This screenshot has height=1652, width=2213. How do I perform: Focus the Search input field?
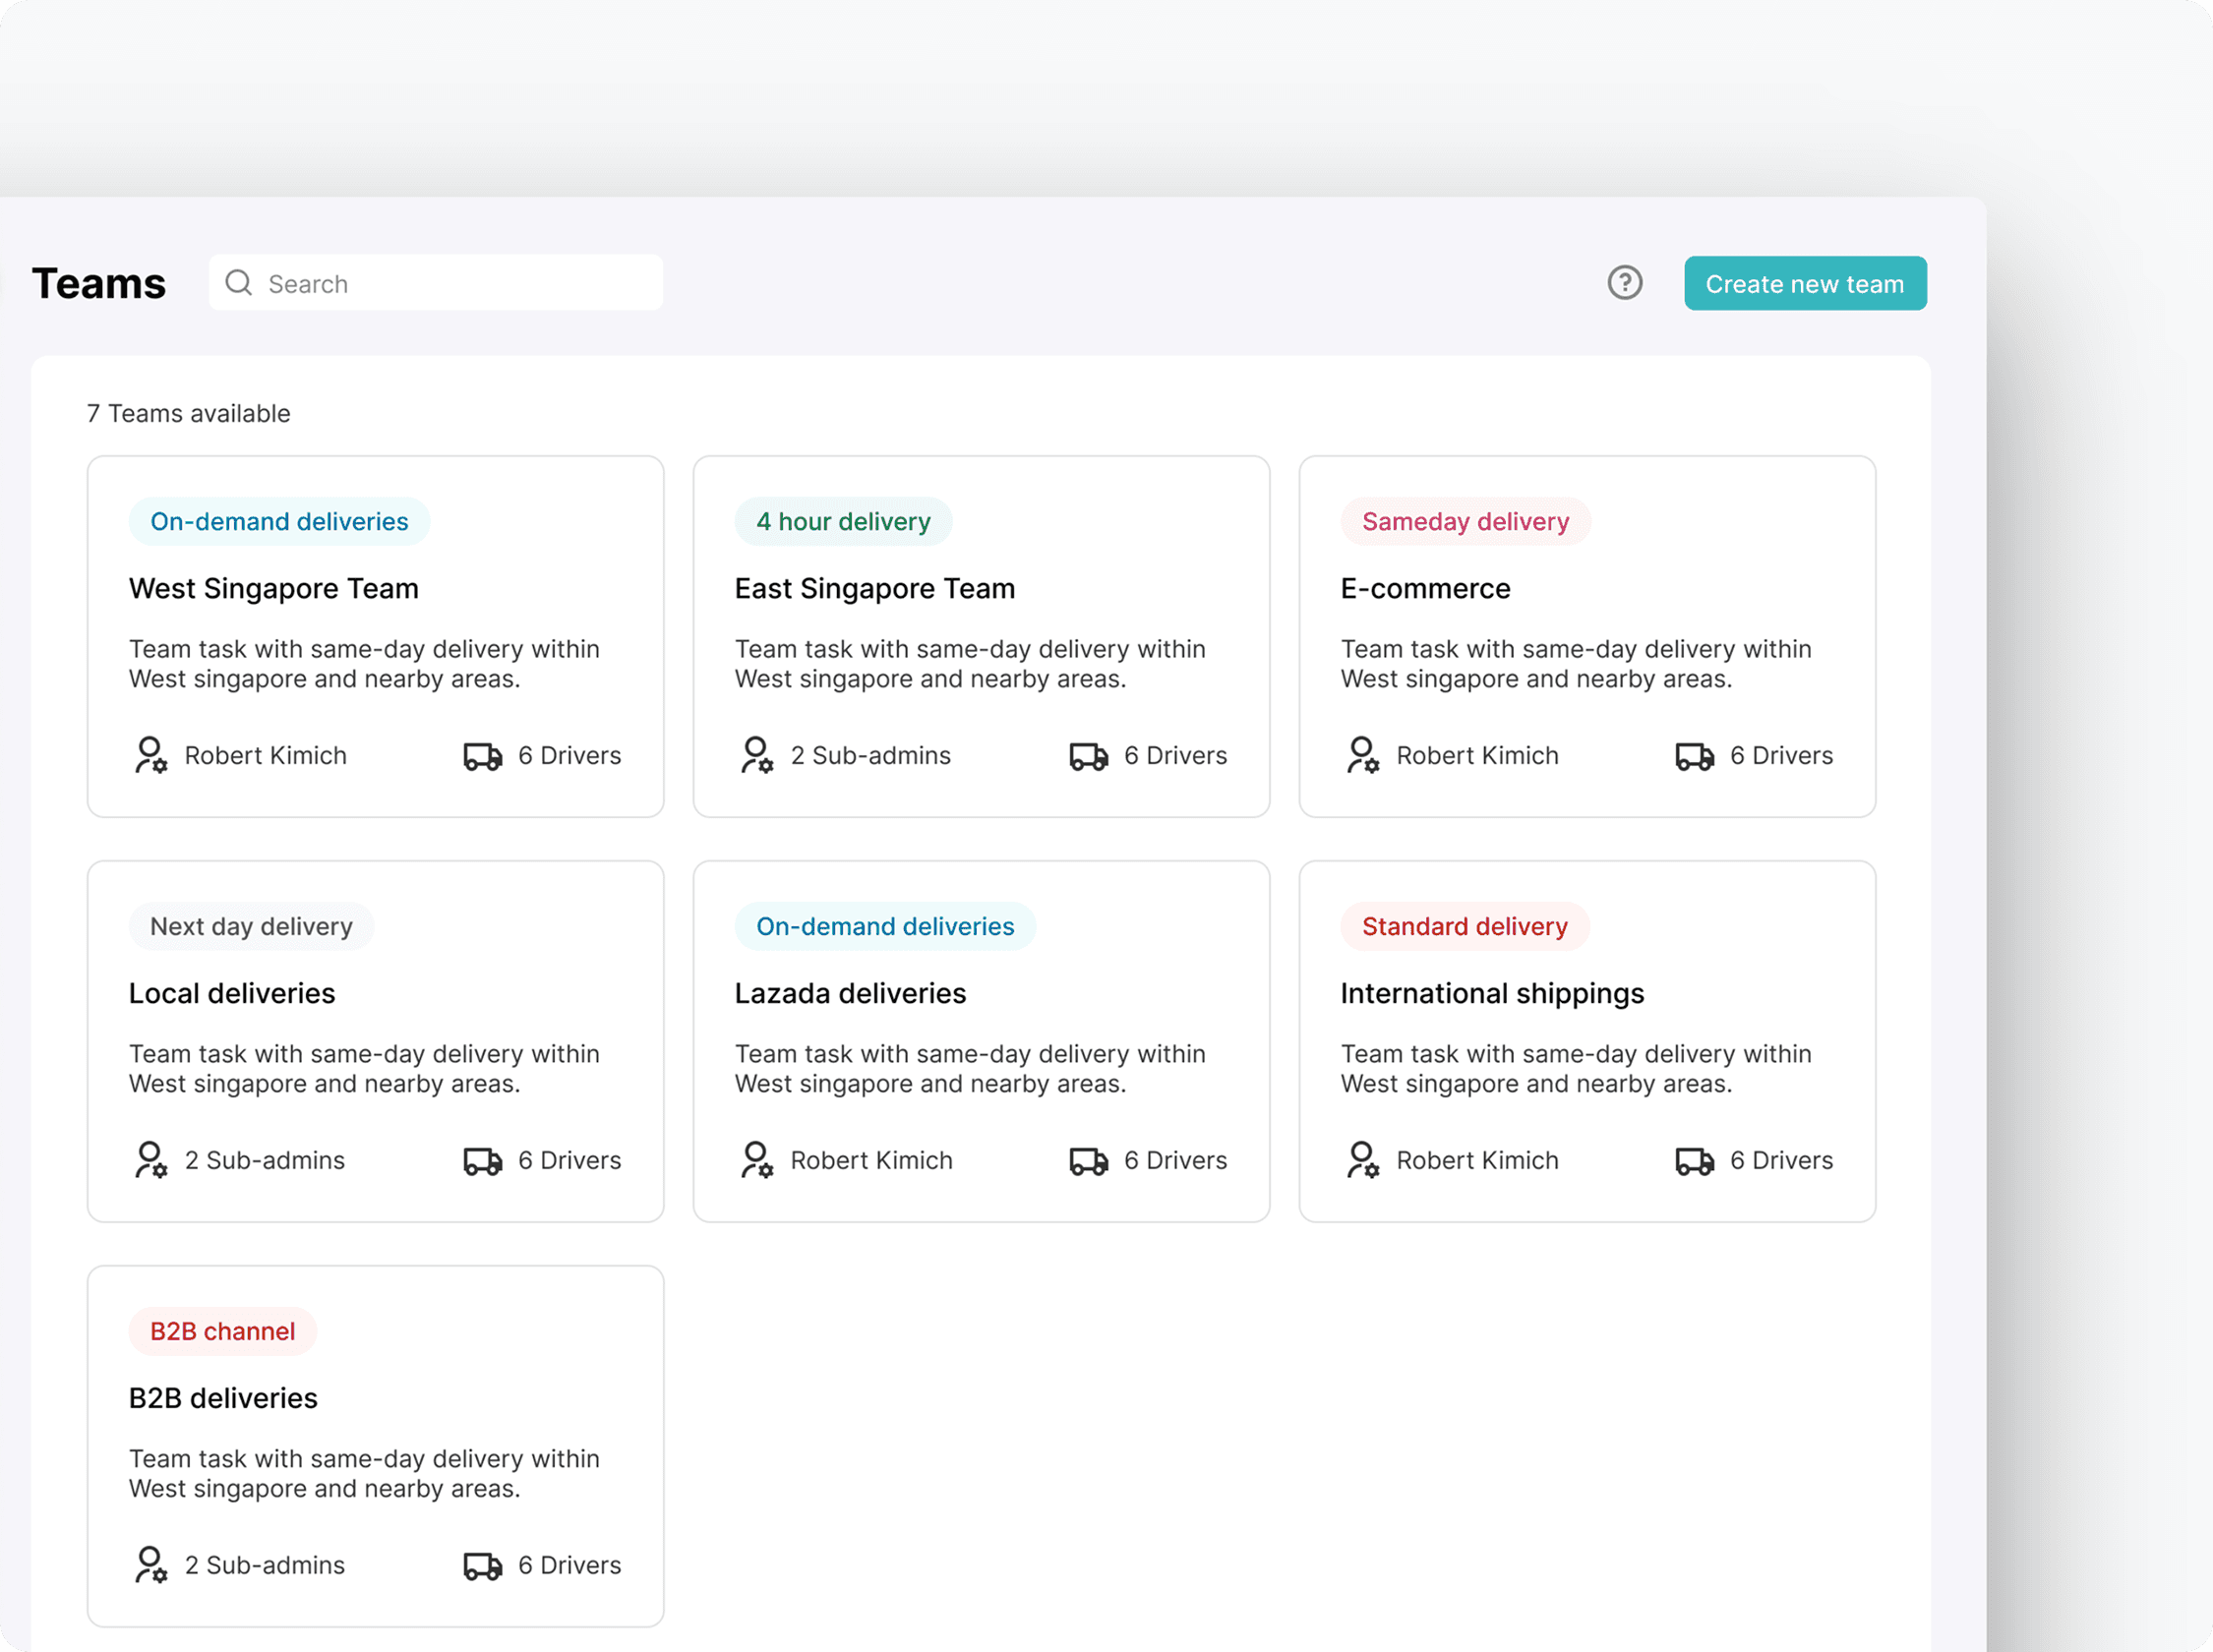click(450, 284)
